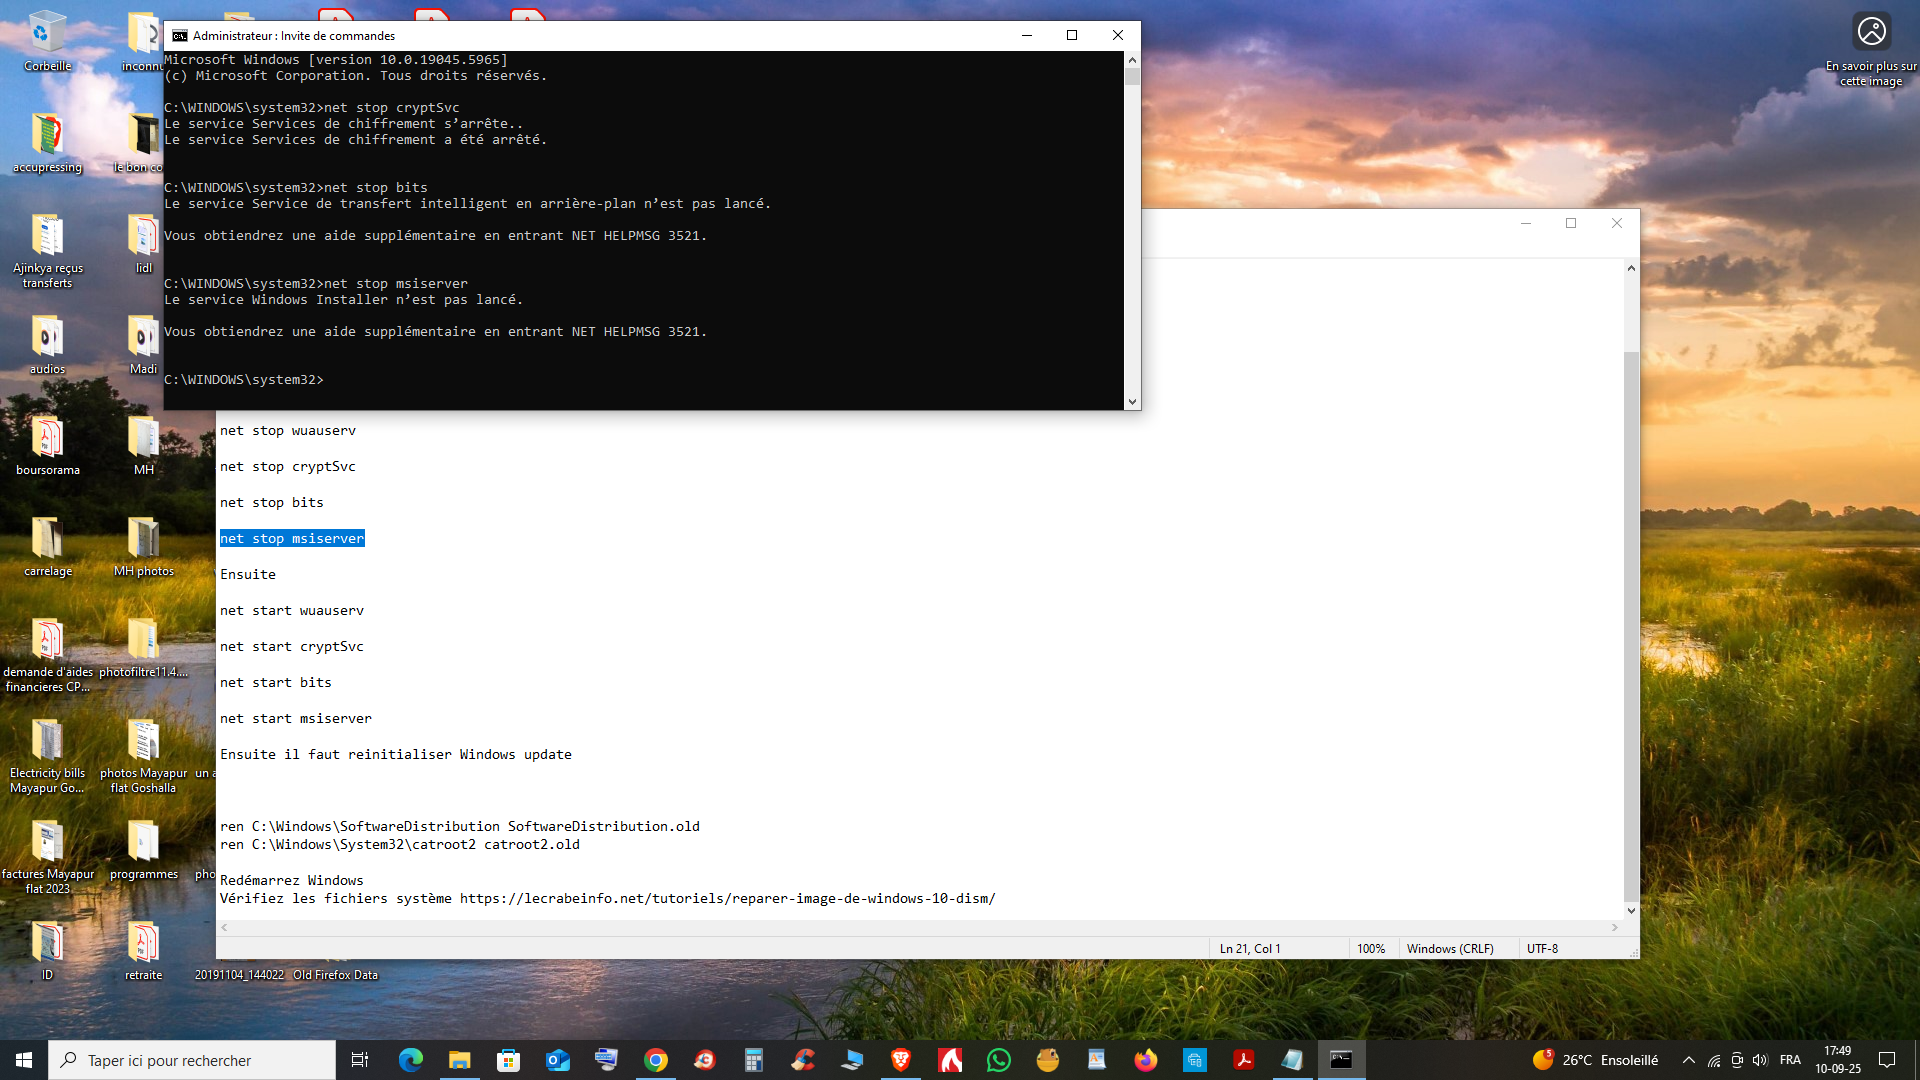1920x1080 pixels.
Task: Open the Windows Start menu
Action: pos(24,1060)
